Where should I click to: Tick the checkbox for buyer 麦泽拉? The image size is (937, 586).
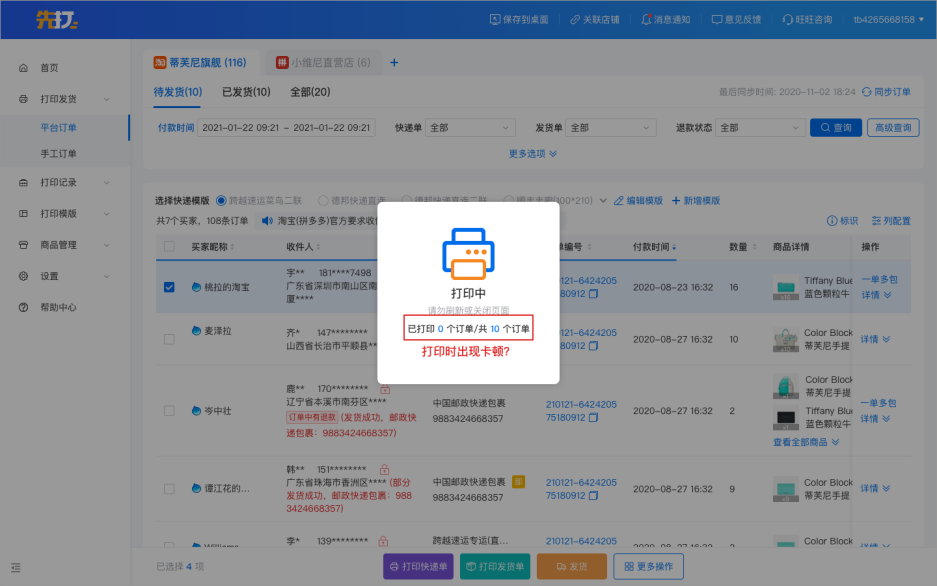point(169,331)
